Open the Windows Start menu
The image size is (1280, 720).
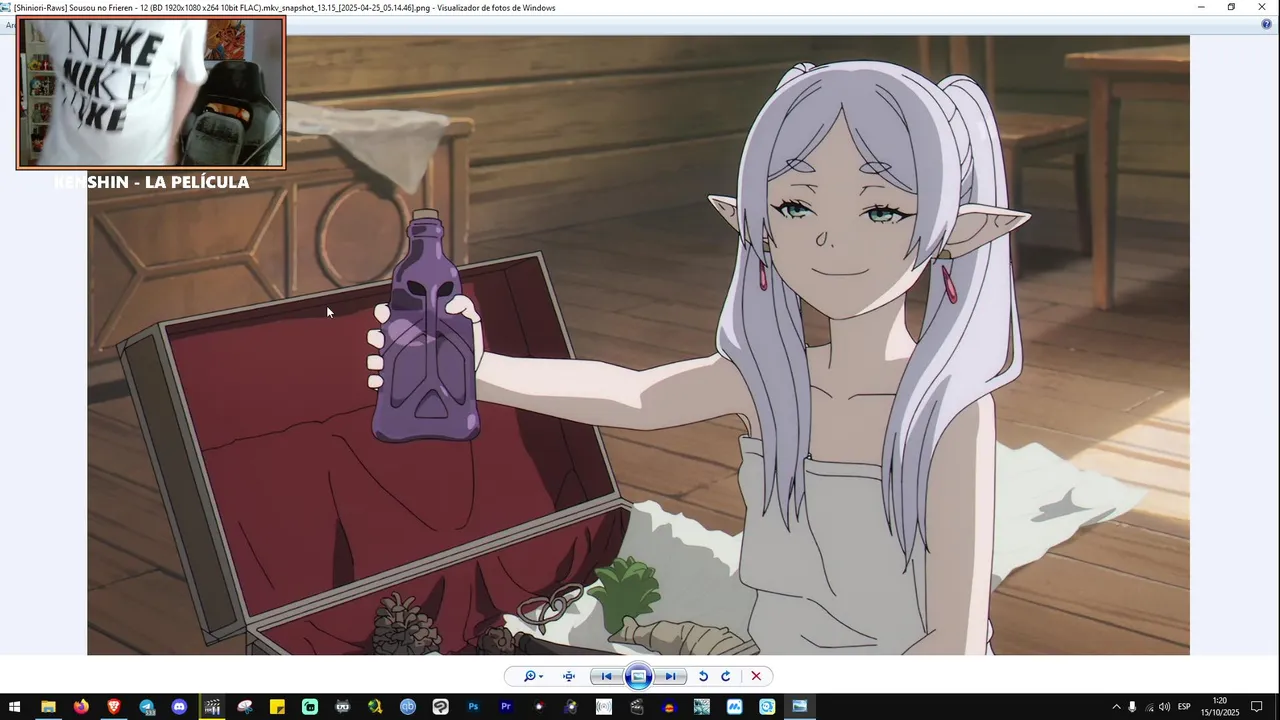point(15,706)
